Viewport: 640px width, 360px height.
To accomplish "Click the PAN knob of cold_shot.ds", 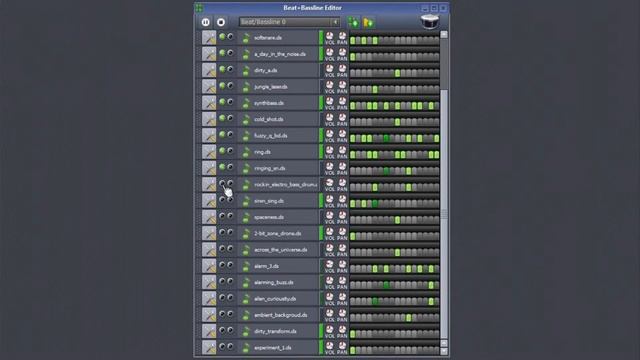I will [x=342, y=118].
